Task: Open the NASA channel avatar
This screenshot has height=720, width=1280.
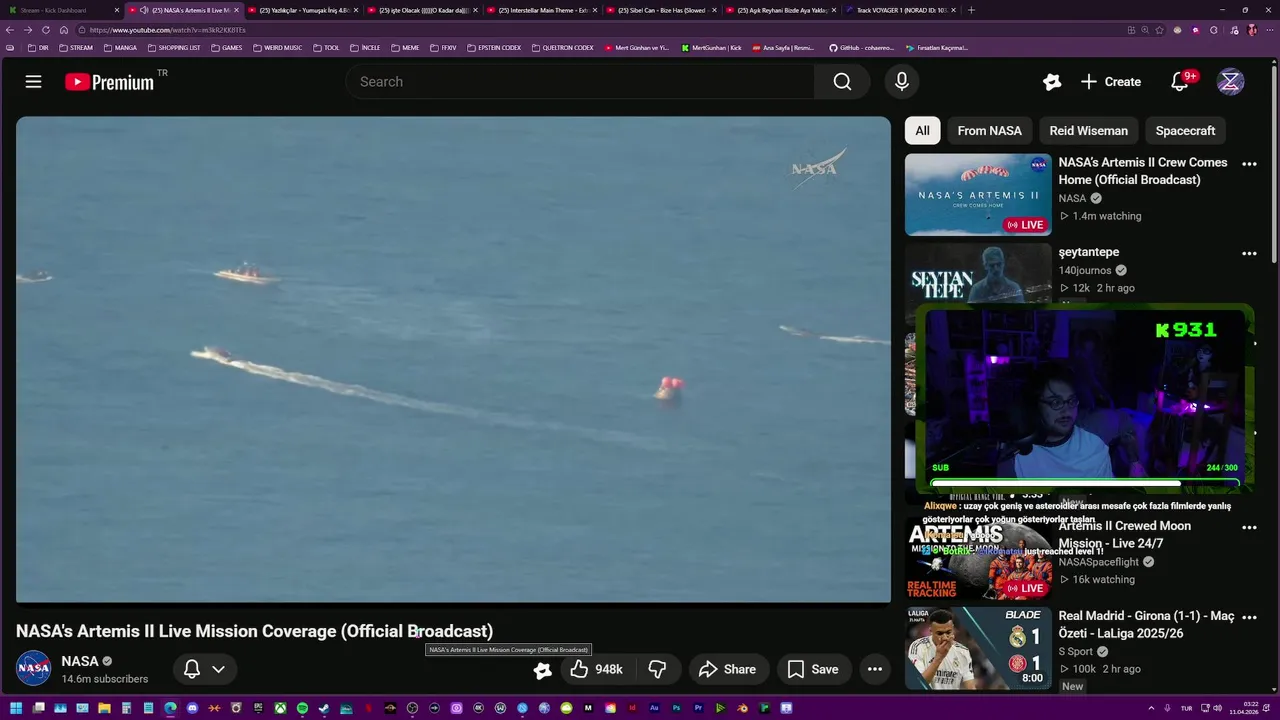Action: 33,668
